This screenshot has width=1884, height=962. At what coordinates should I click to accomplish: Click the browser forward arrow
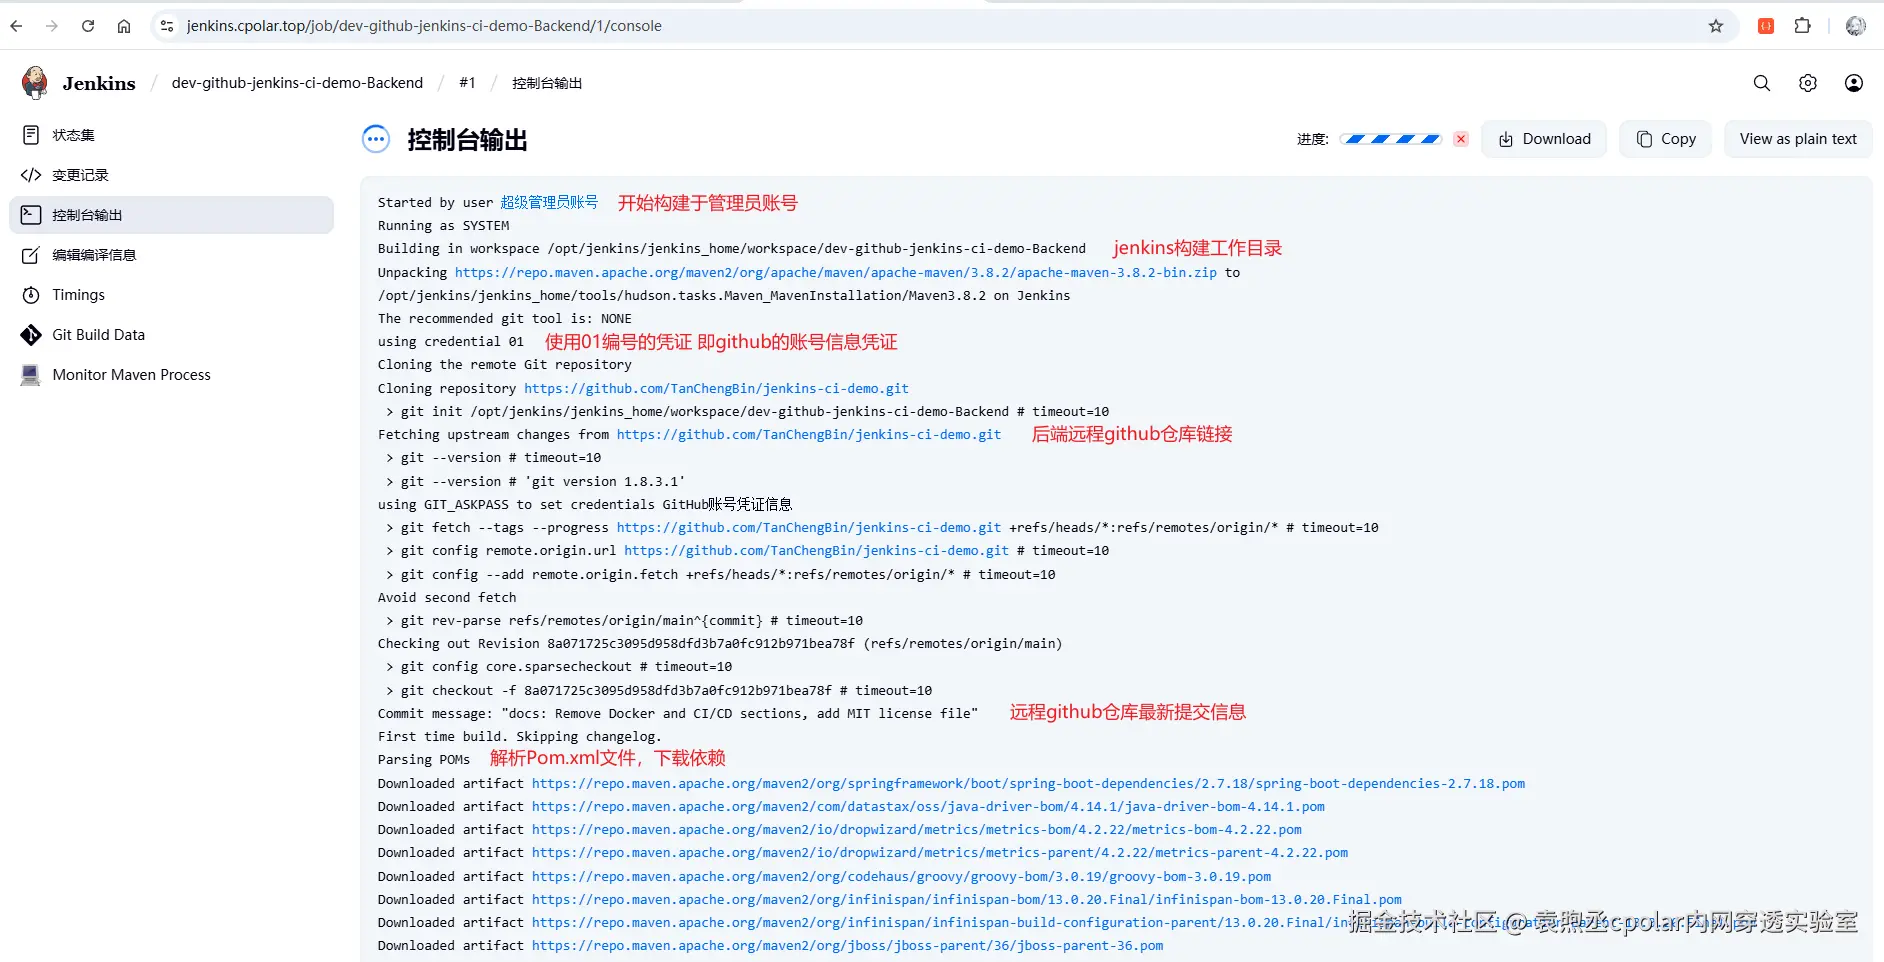coord(52,26)
